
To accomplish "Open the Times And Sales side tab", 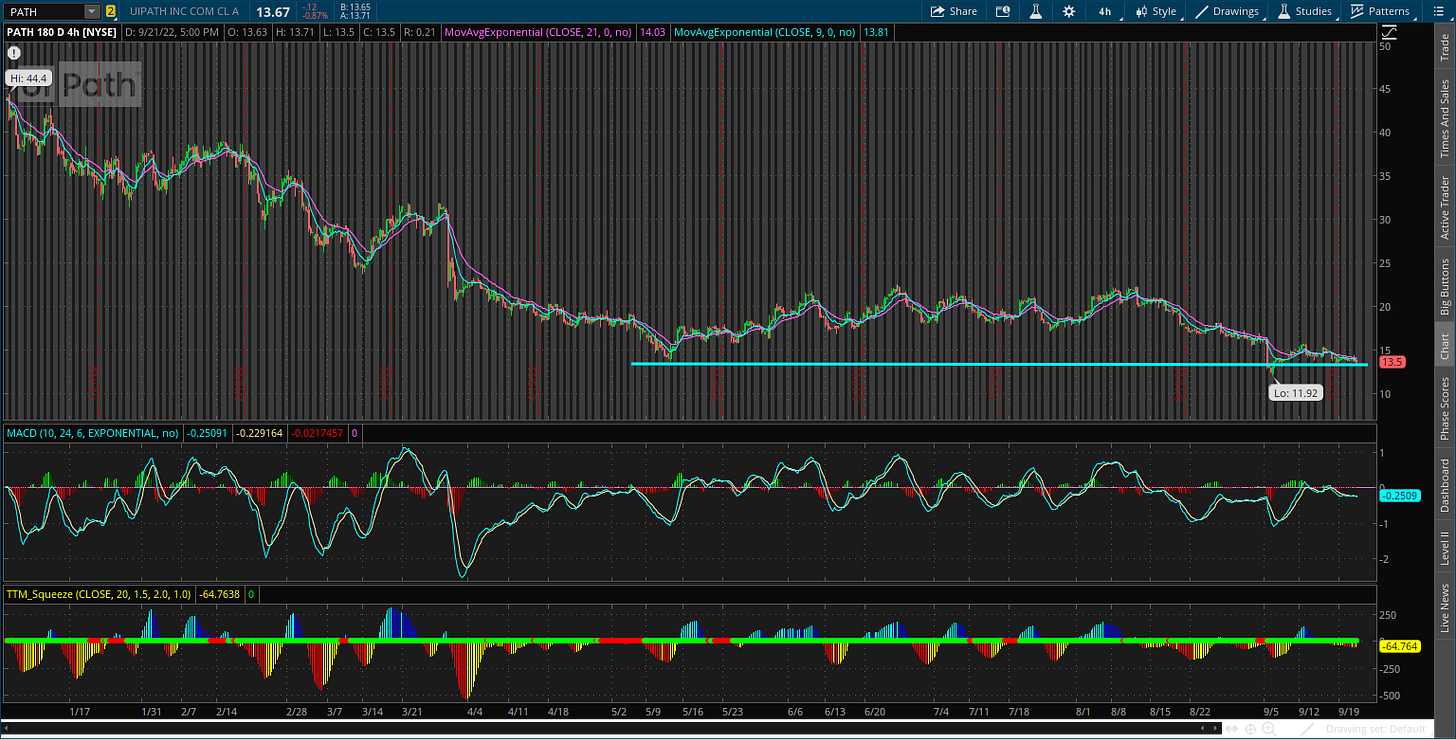I will pos(1443,117).
